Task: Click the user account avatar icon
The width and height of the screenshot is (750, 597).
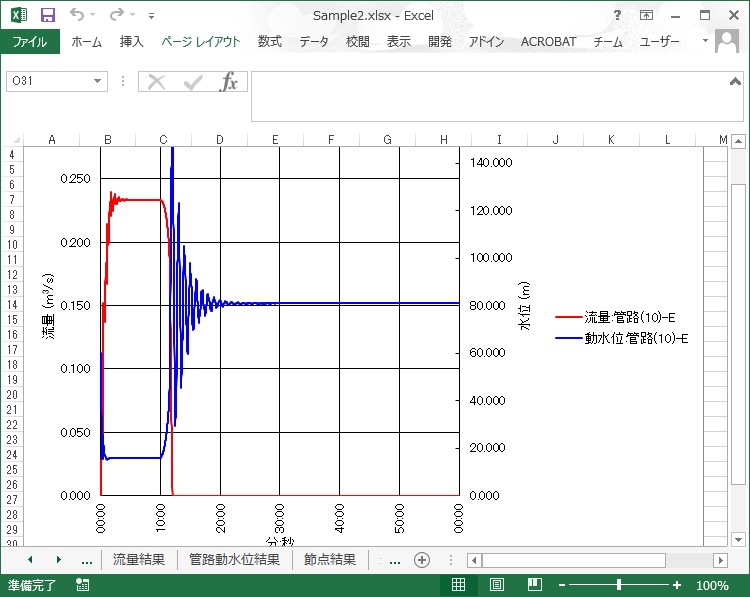Action: (x=727, y=42)
